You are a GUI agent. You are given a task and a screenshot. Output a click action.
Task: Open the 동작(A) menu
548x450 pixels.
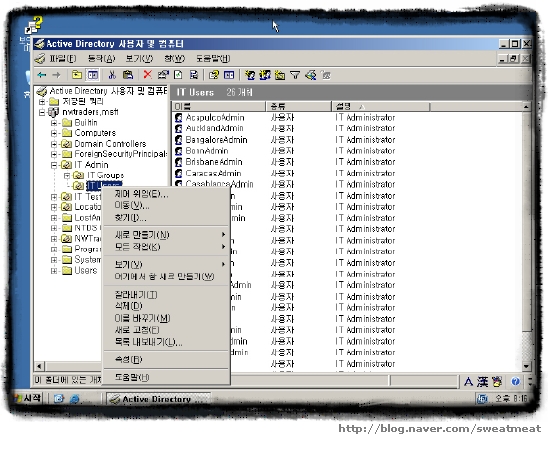pyautogui.click(x=101, y=58)
